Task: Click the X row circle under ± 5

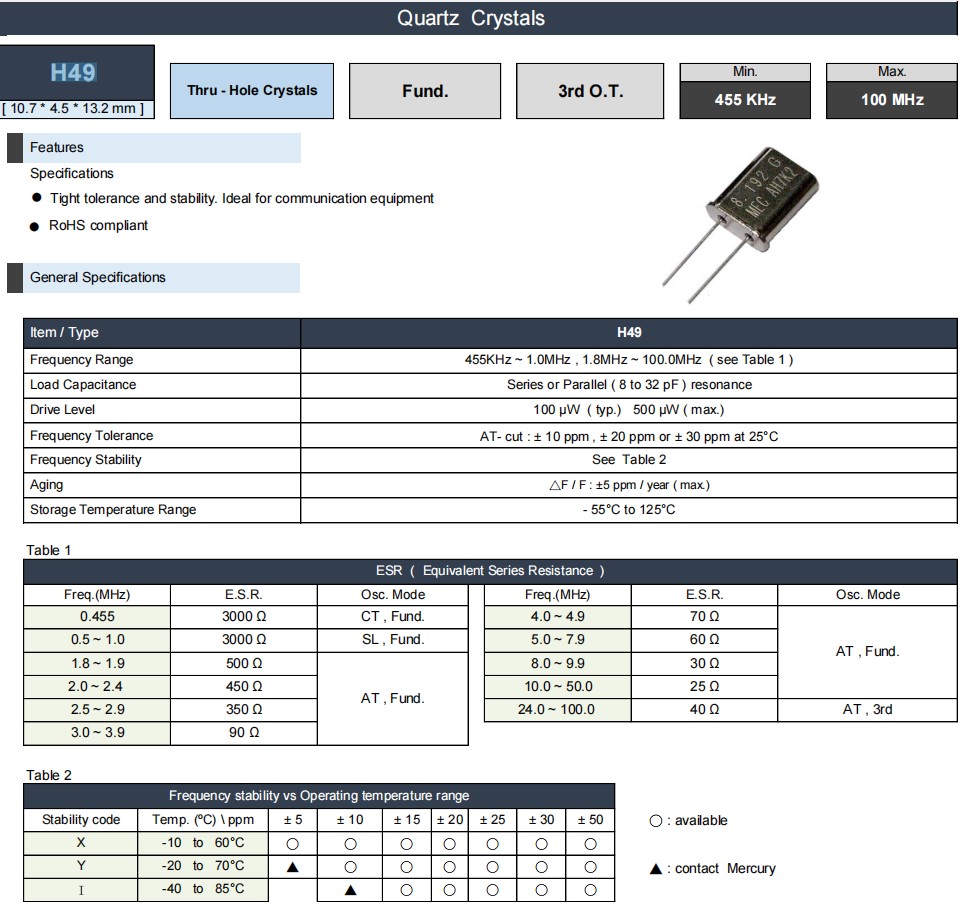Action: click(293, 843)
